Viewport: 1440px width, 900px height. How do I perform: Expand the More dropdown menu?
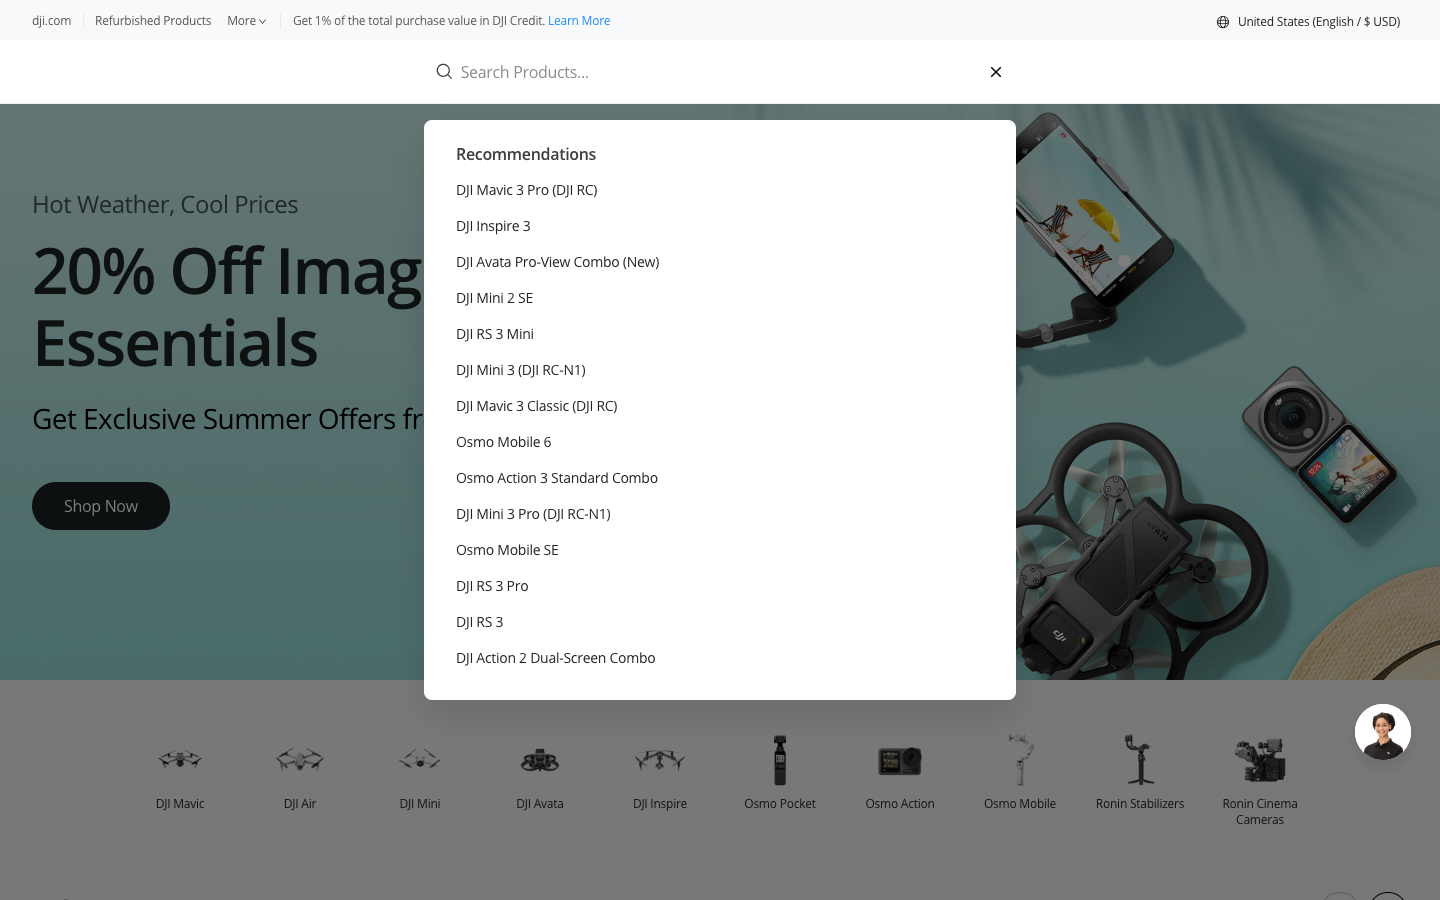(246, 20)
